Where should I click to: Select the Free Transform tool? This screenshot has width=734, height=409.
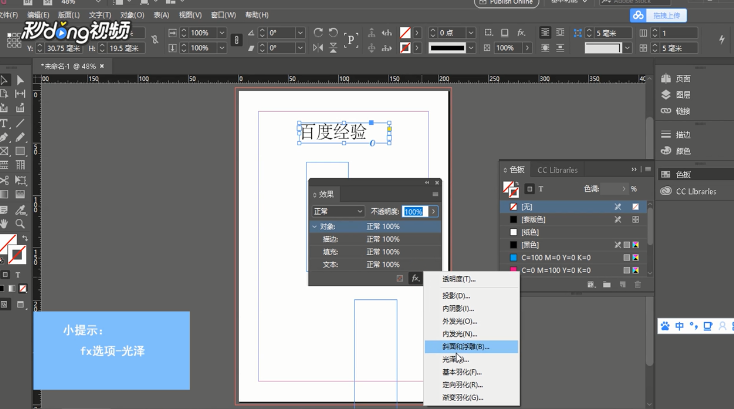(20, 180)
